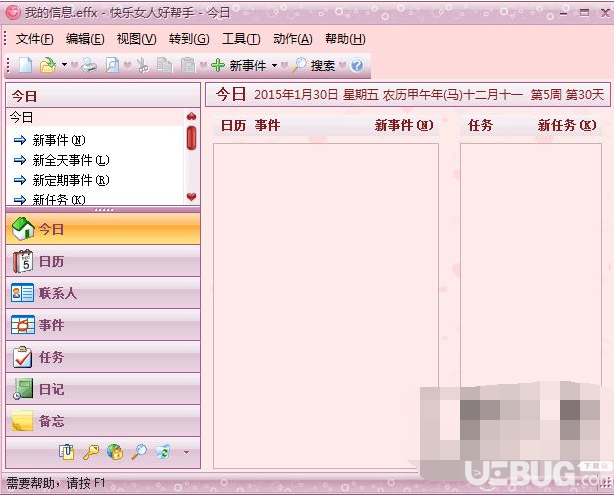This screenshot has height=495, width=614.
Task: Switch to the 今日 house navigation button
Action: coord(103,229)
